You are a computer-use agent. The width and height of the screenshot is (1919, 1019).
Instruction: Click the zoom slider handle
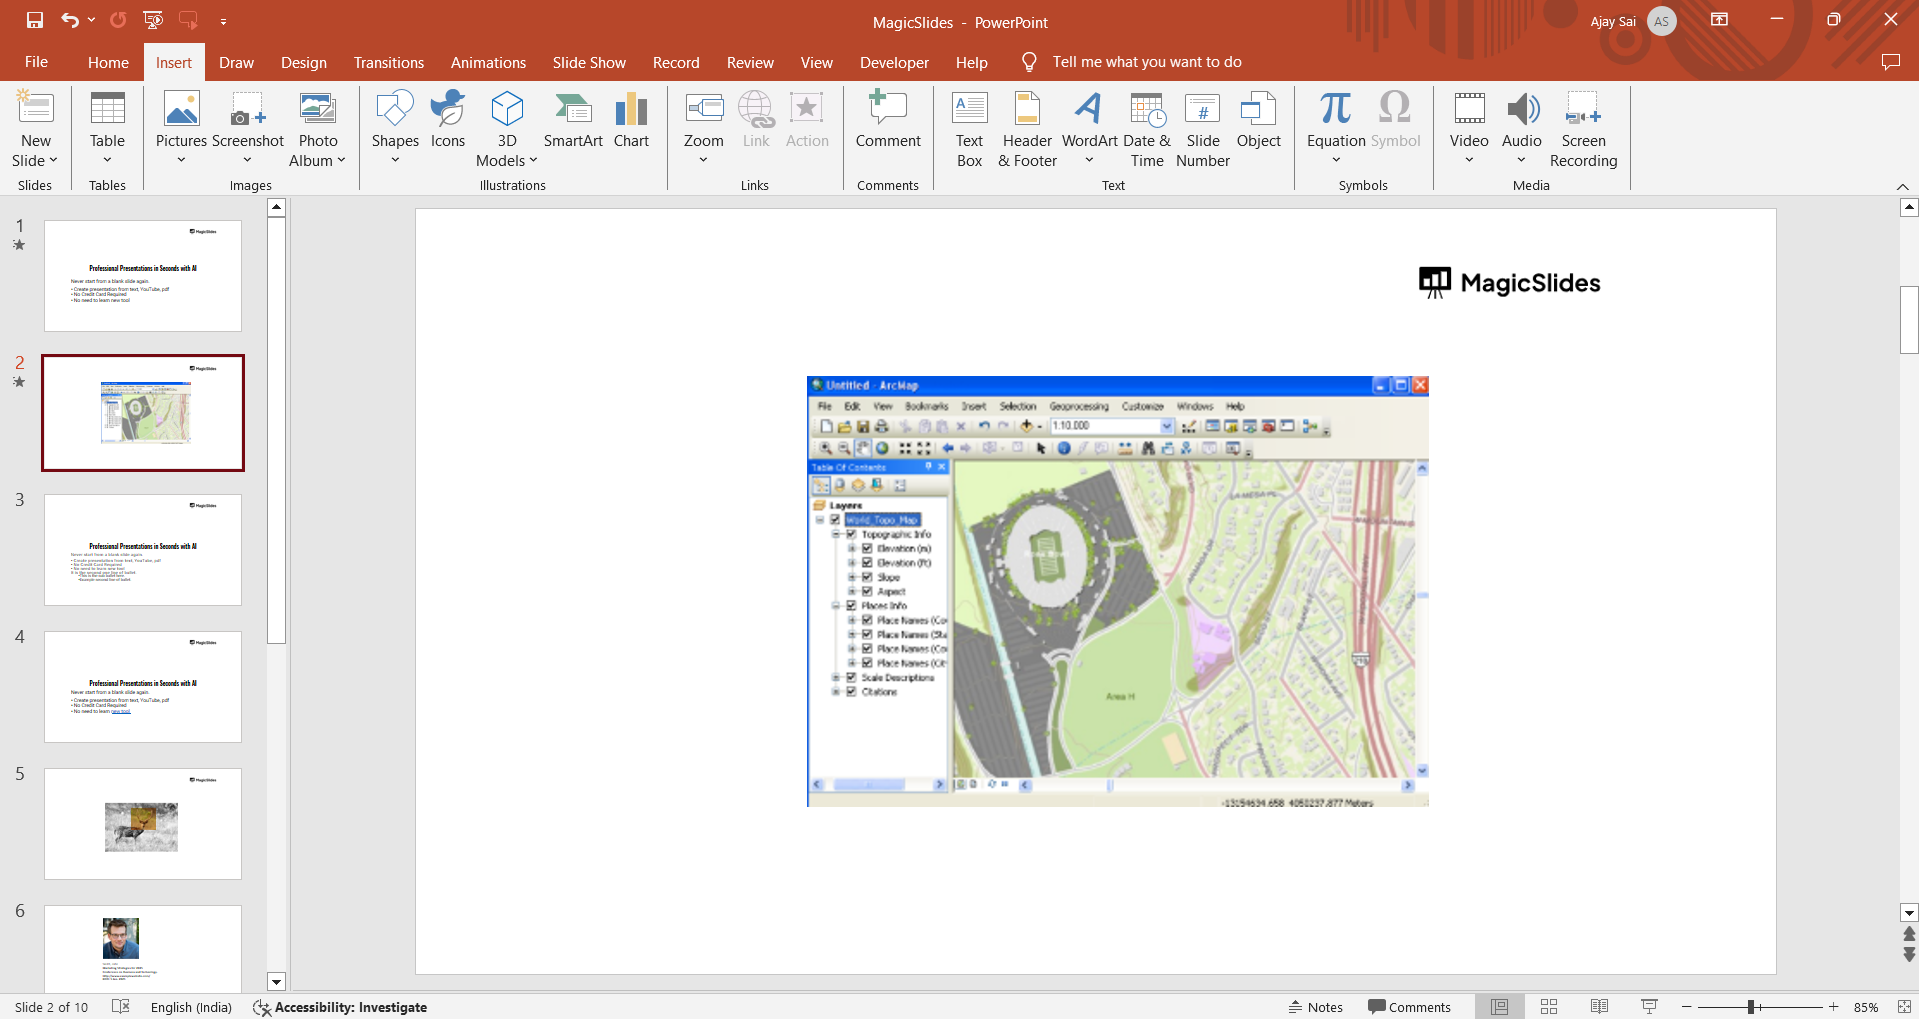pos(1751,1007)
